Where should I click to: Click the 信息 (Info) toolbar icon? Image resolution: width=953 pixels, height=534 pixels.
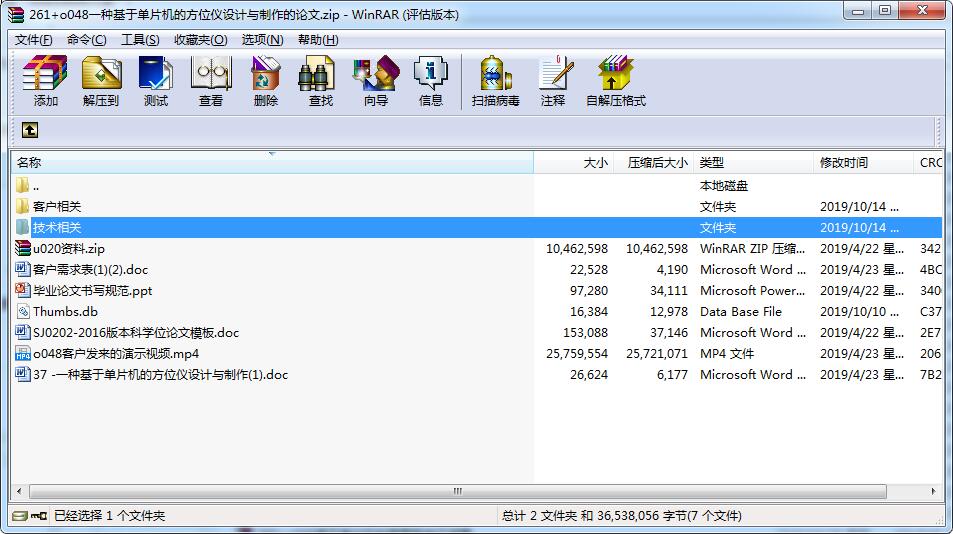[430, 74]
